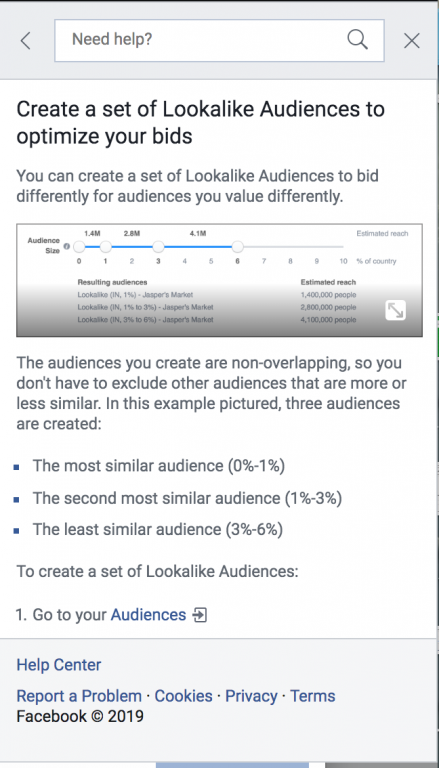Viewport: 439px width, 768px height.
Task: Close the help panel with the X
Action: click(412, 41)
